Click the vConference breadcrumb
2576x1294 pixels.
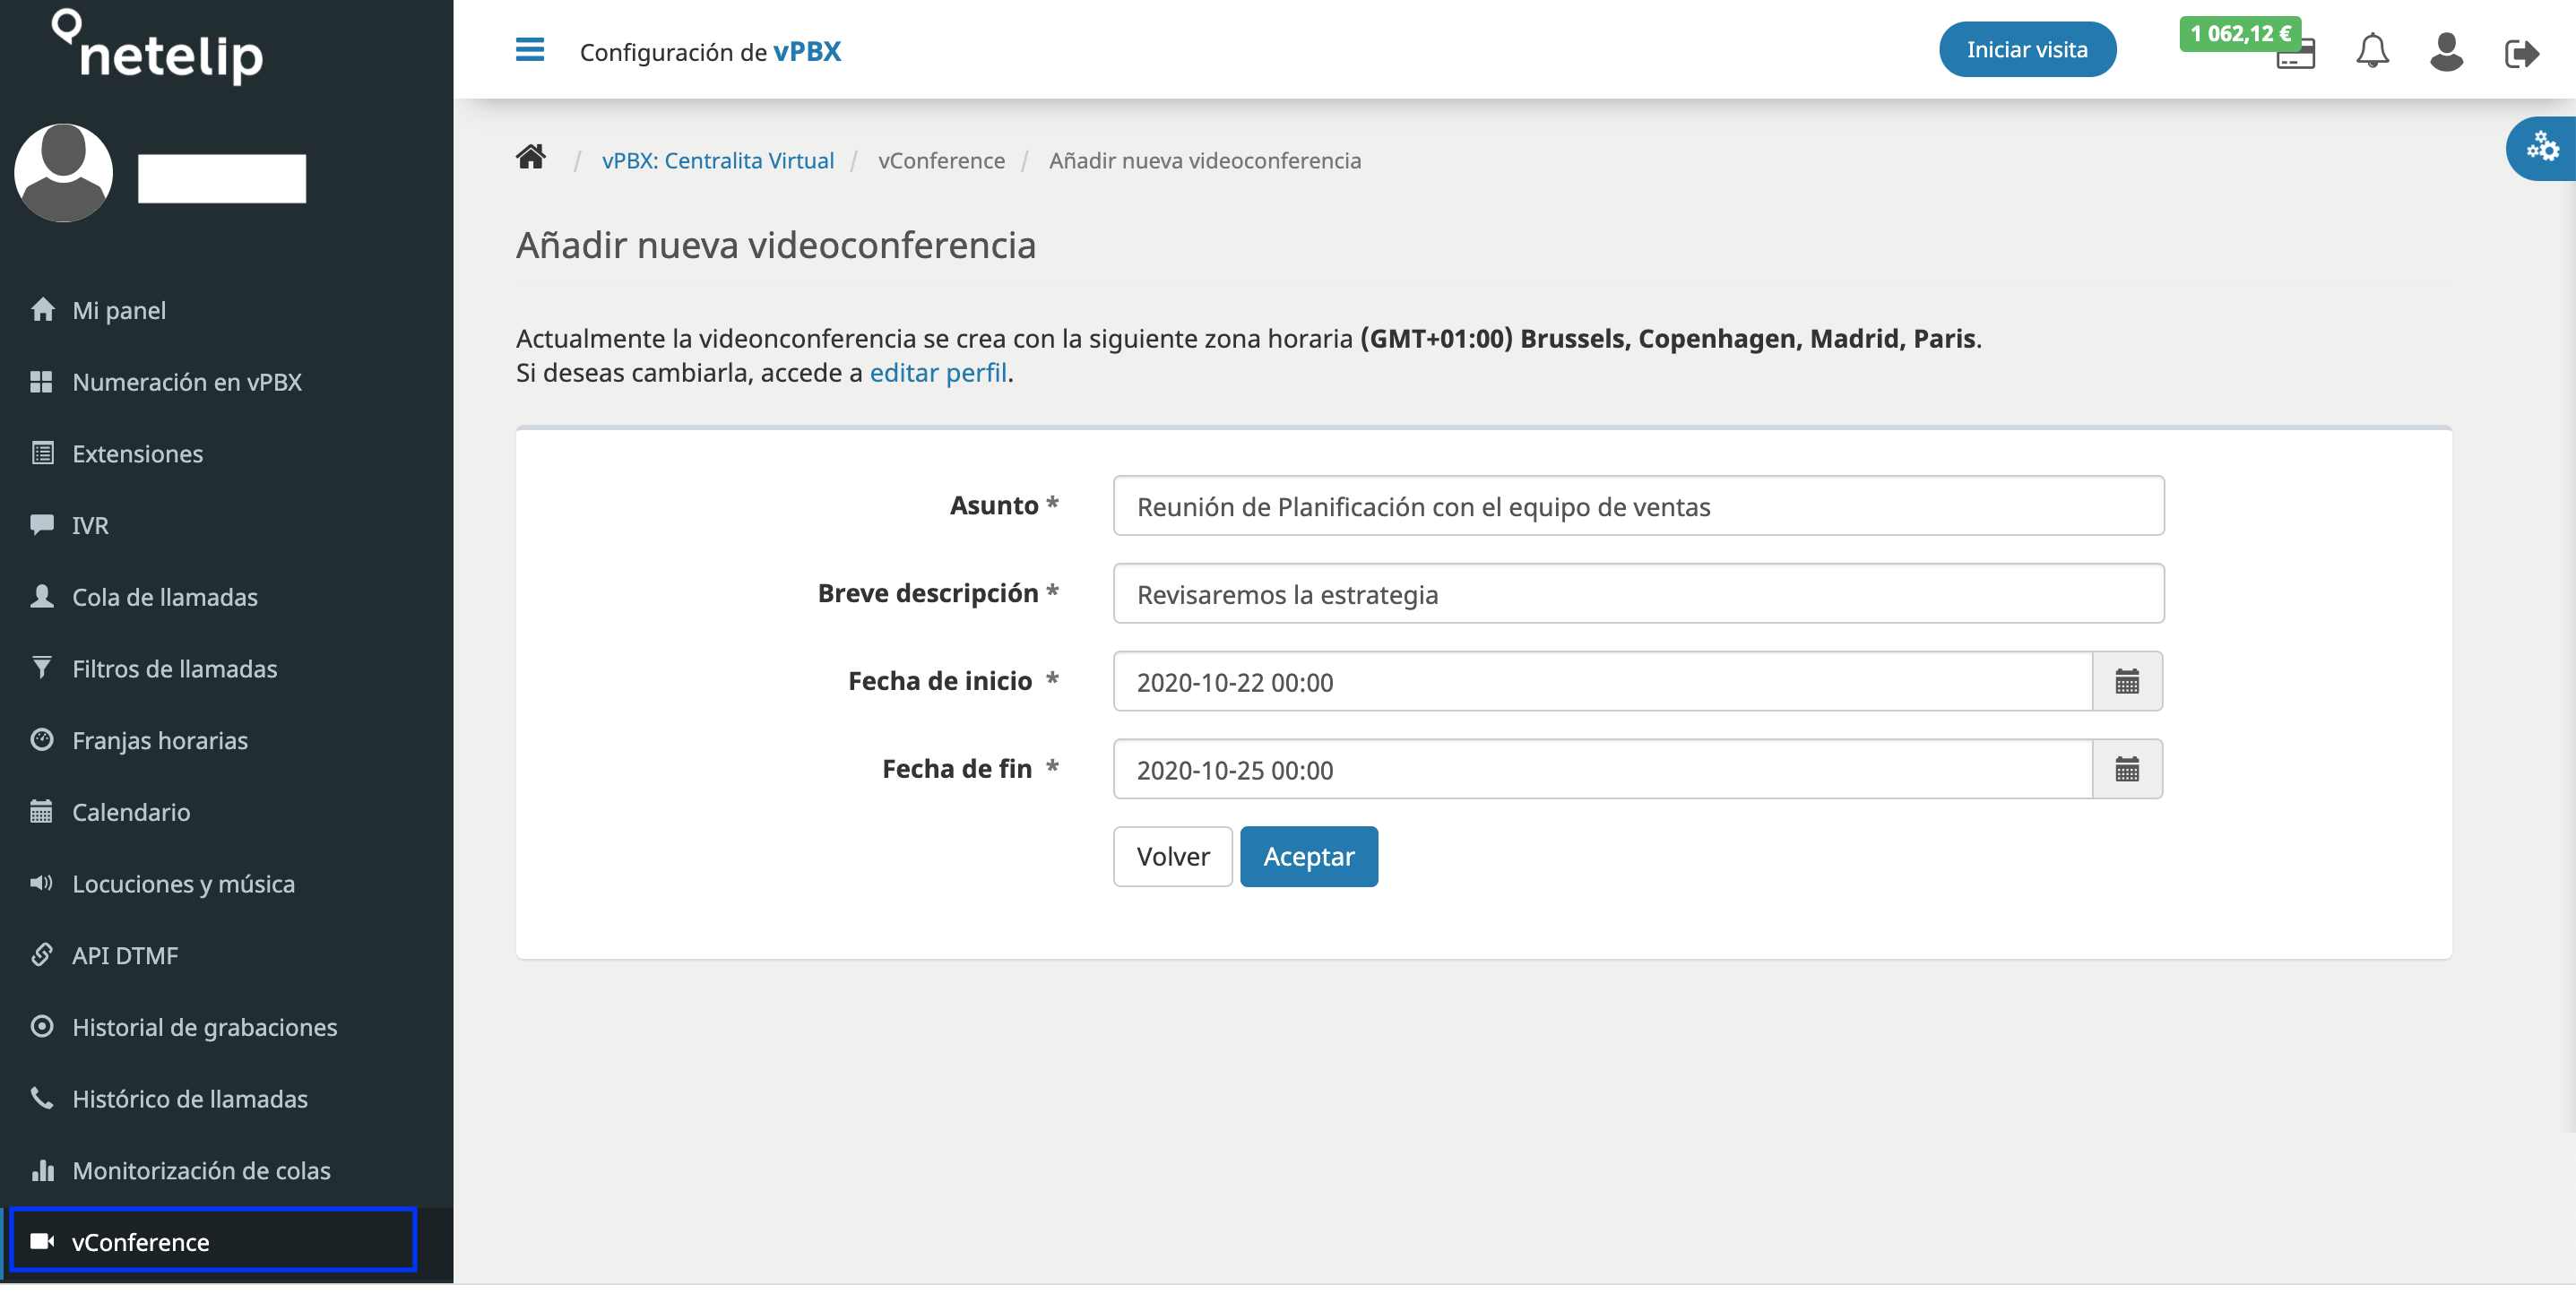point(941,160)
